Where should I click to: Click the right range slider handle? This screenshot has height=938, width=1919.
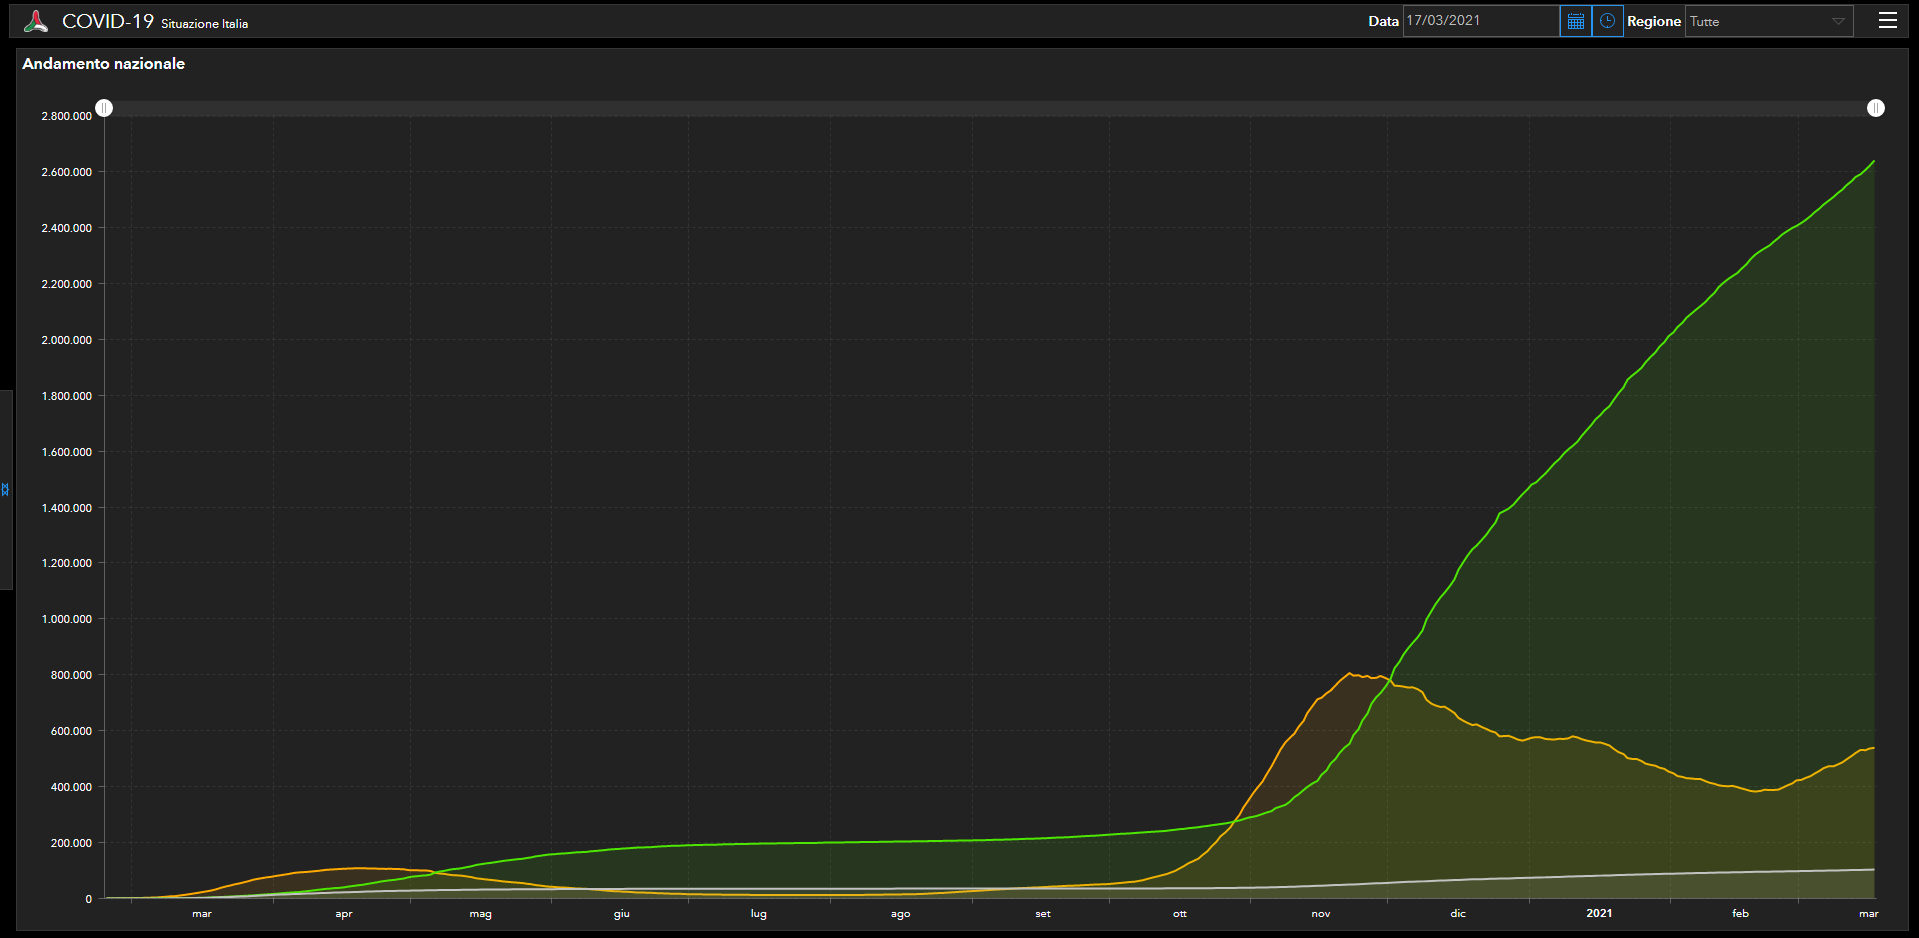pos(1876,108)
